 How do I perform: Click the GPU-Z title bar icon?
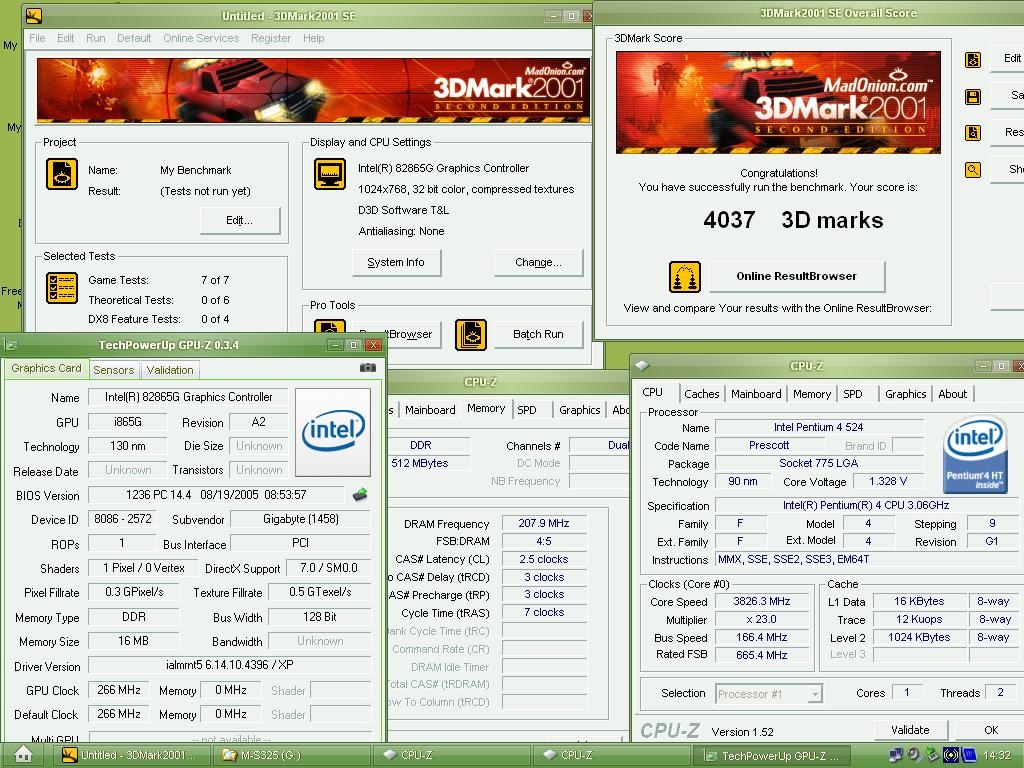point(10,345)
